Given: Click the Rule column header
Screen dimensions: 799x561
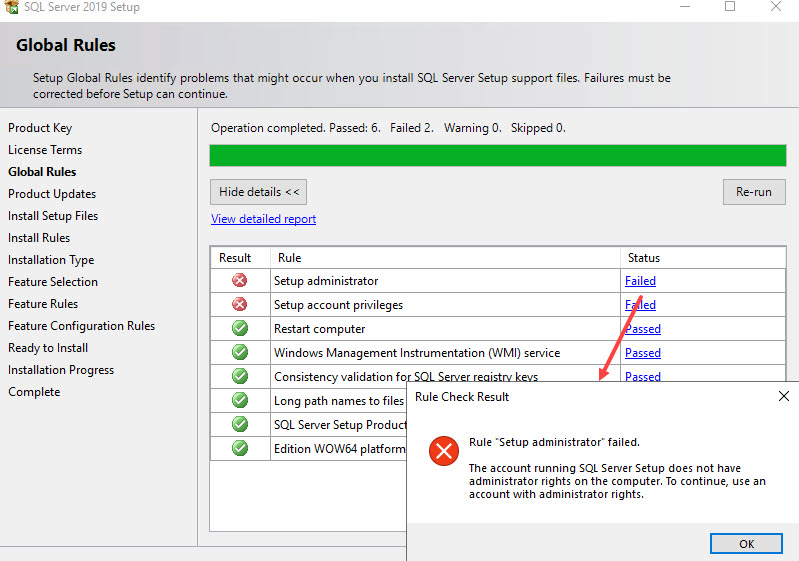Looking at the screenshot, I should pos(289,258).
